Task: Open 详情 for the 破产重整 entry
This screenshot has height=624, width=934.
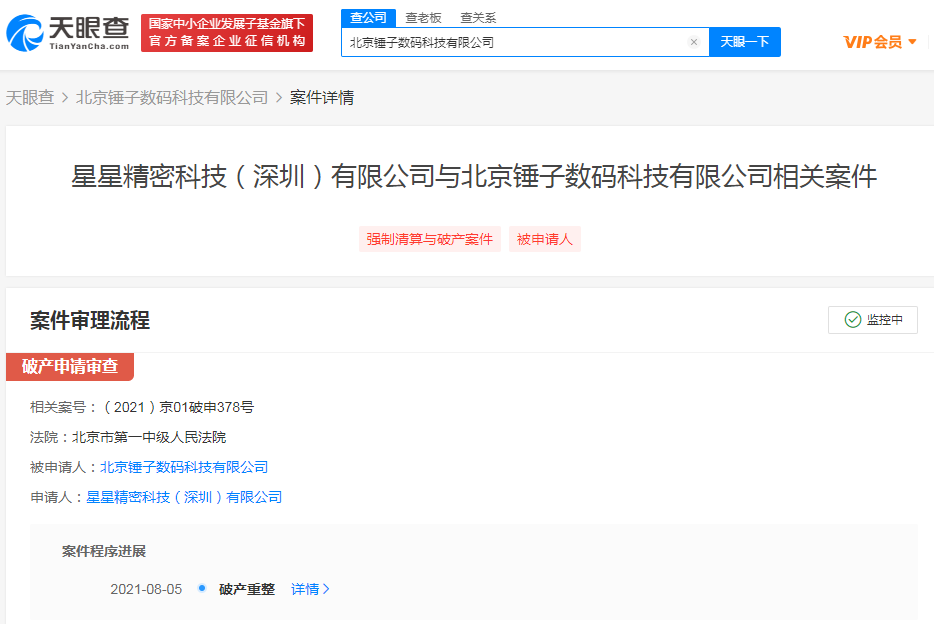Action: 310,589
